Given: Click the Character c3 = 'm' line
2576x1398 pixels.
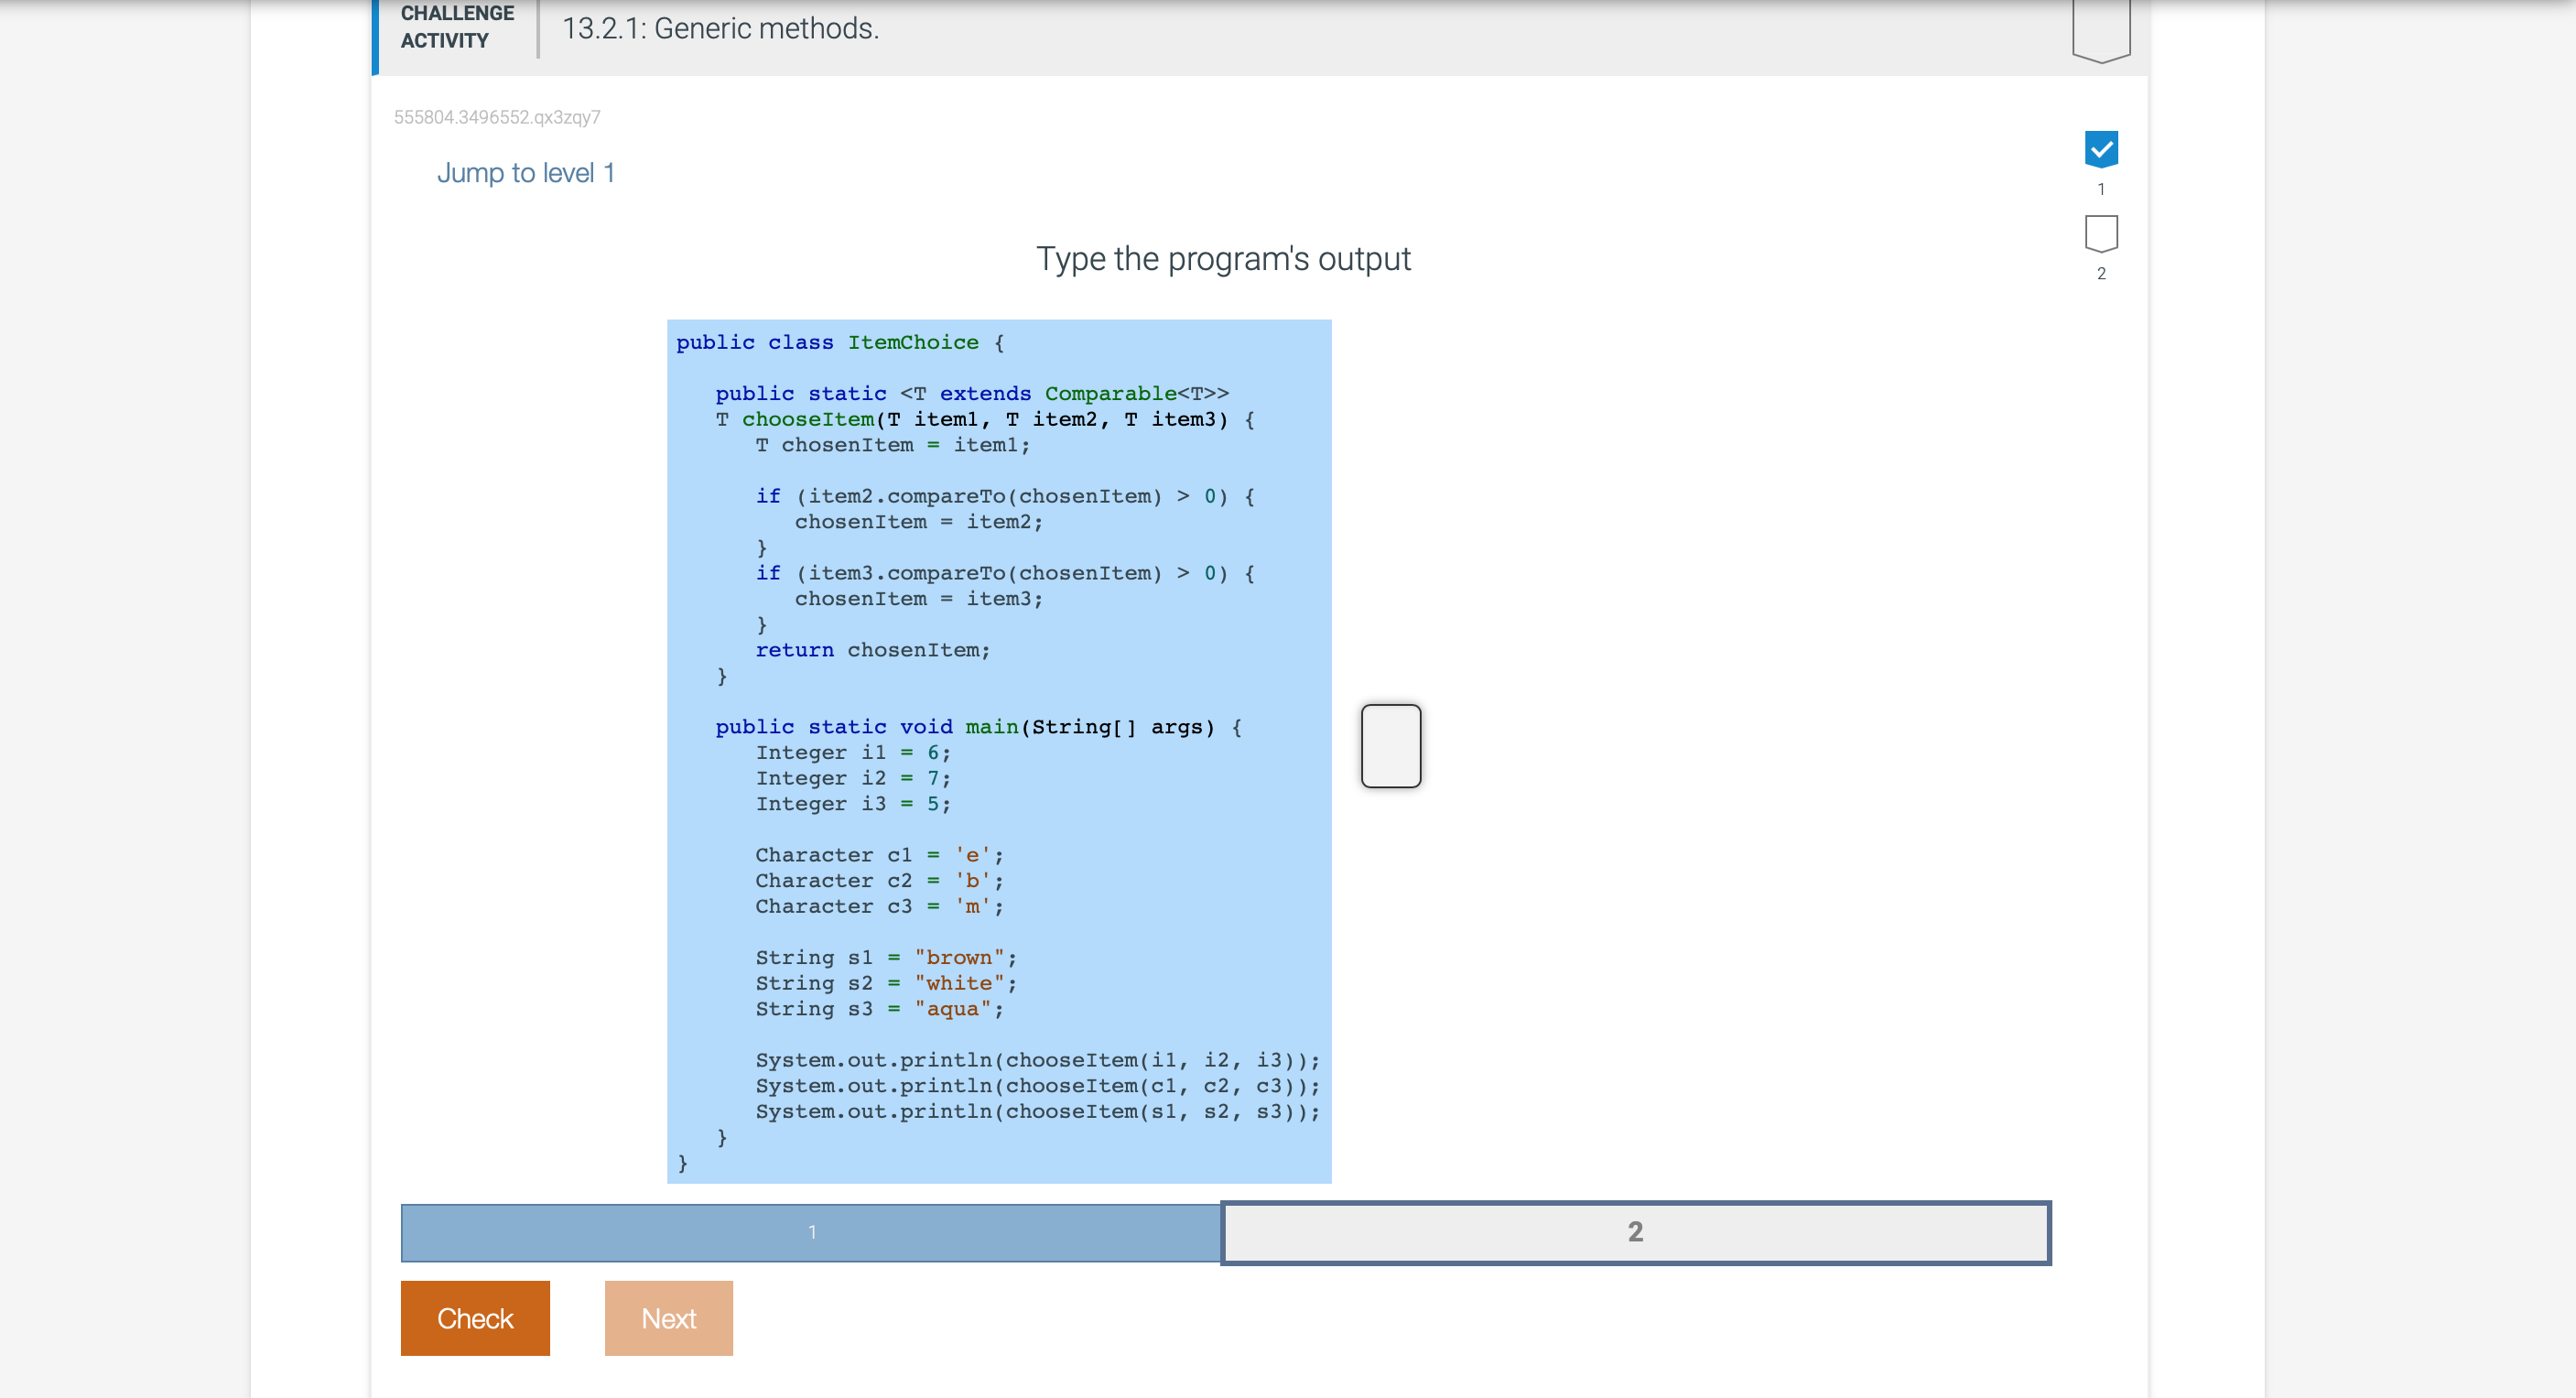Looking at the screenshot, I should [x=878, y=906].
